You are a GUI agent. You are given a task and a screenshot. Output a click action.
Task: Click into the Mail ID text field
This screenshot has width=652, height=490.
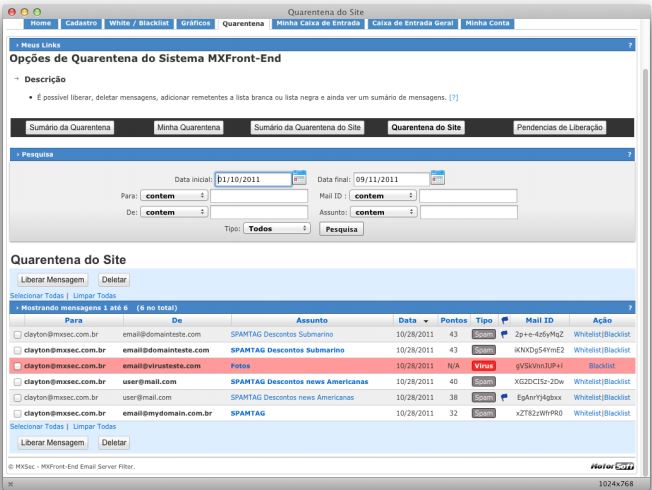point(468,195)
